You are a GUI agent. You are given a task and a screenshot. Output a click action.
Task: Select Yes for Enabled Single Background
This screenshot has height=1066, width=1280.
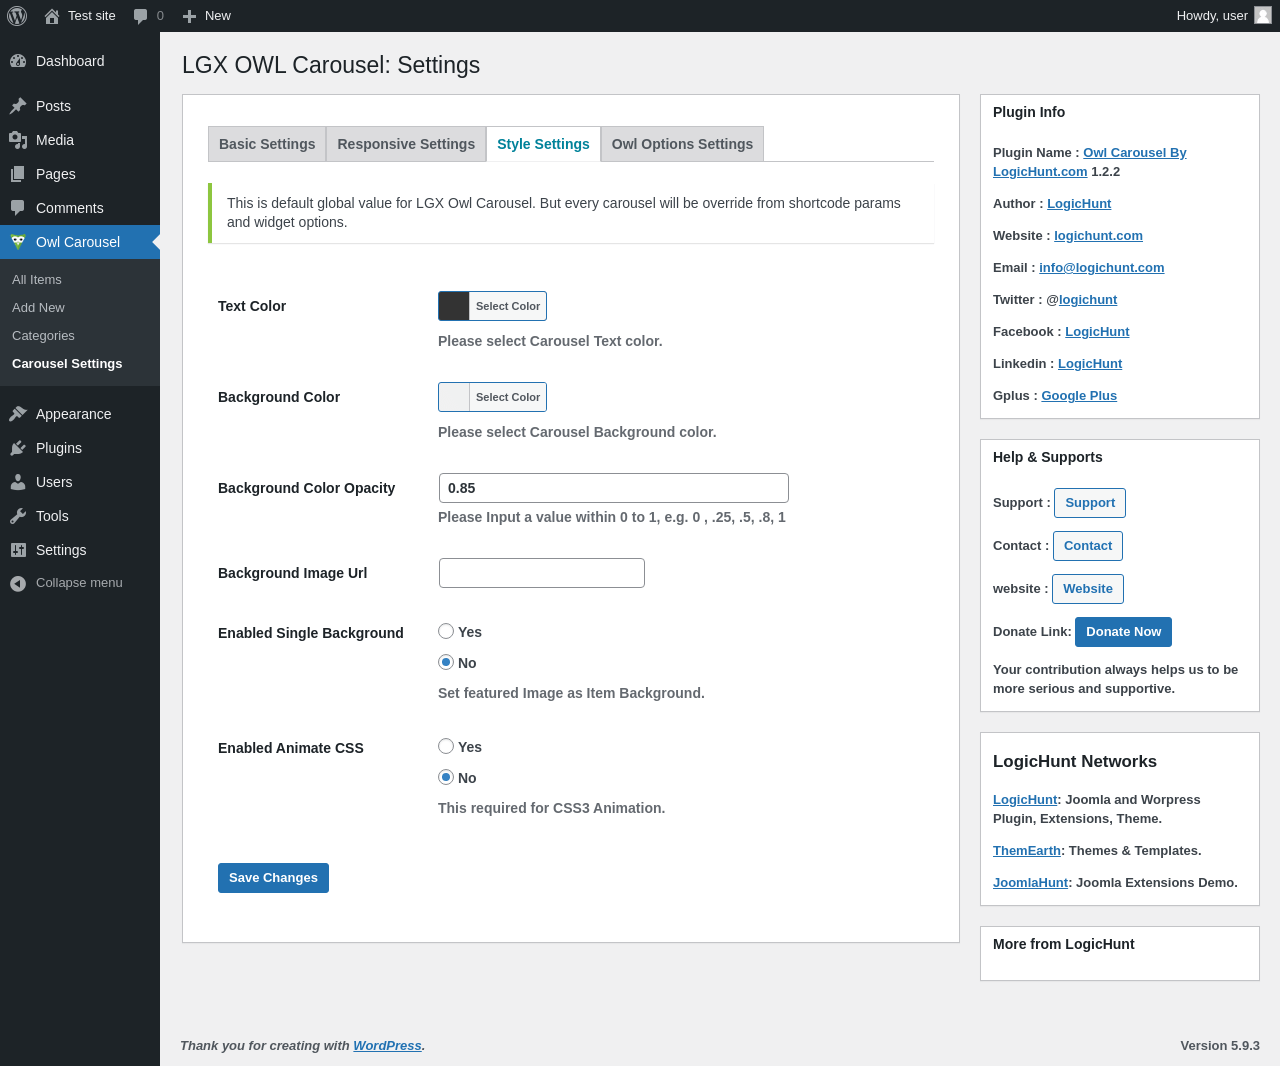(446, 631)
